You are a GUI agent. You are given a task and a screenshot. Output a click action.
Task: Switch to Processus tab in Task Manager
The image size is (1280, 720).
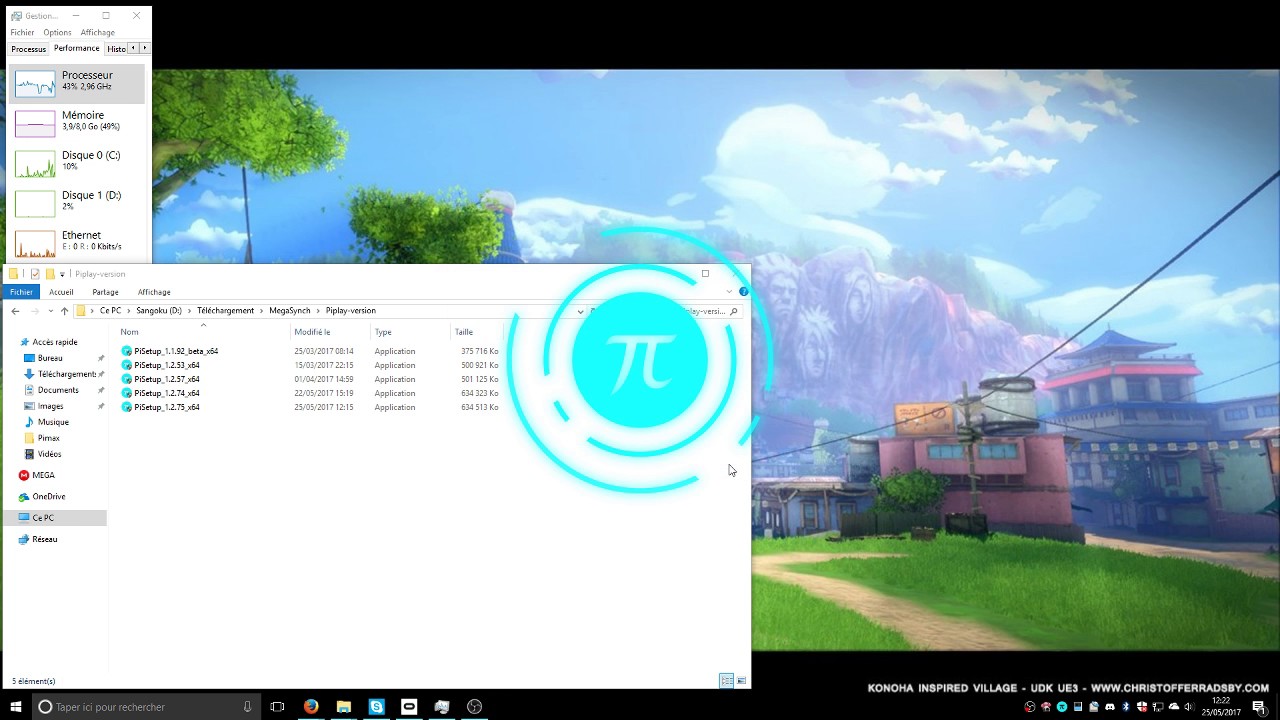tap(29, 49)
